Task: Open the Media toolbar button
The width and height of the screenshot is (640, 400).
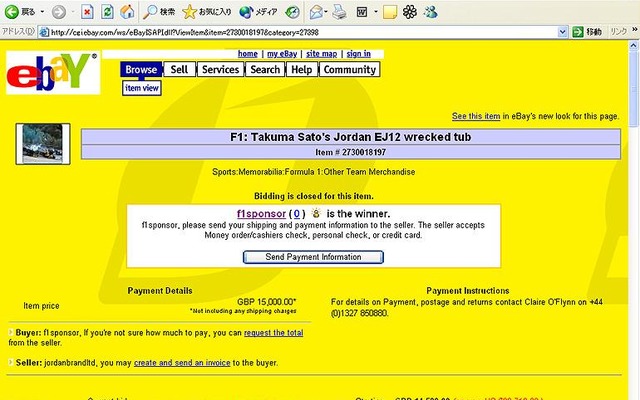Action: coord(258,12)
